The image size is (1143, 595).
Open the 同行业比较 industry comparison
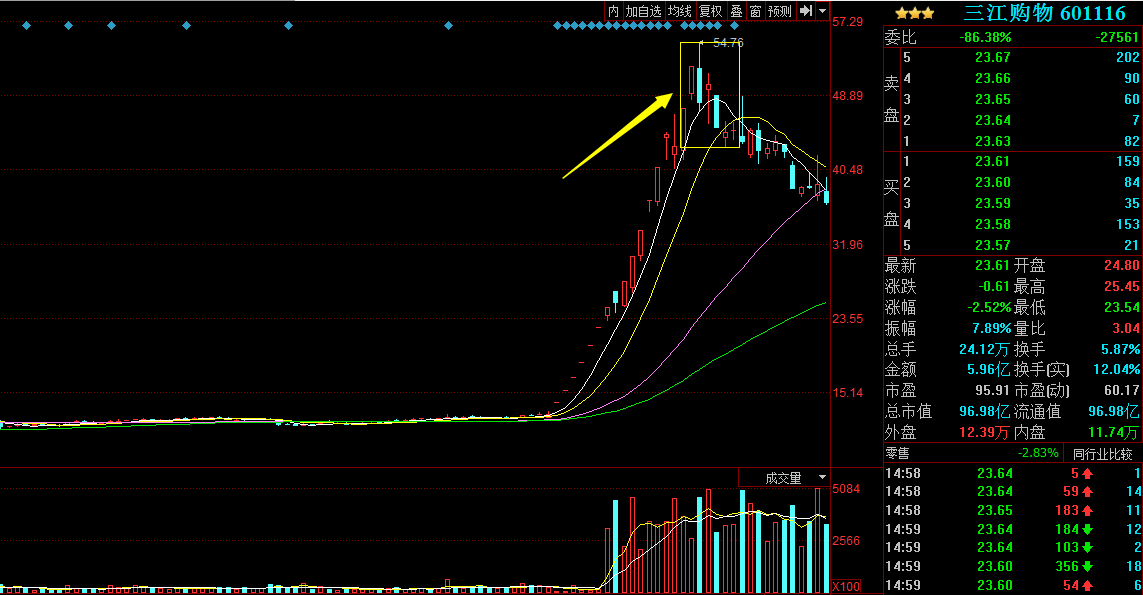pos(1104,454)
